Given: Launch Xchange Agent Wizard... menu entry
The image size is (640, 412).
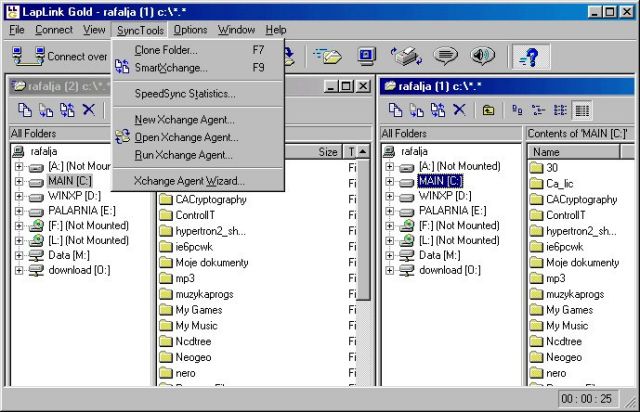Looking at the screenshot, I should pyautogui.click(x=198, y=180).
